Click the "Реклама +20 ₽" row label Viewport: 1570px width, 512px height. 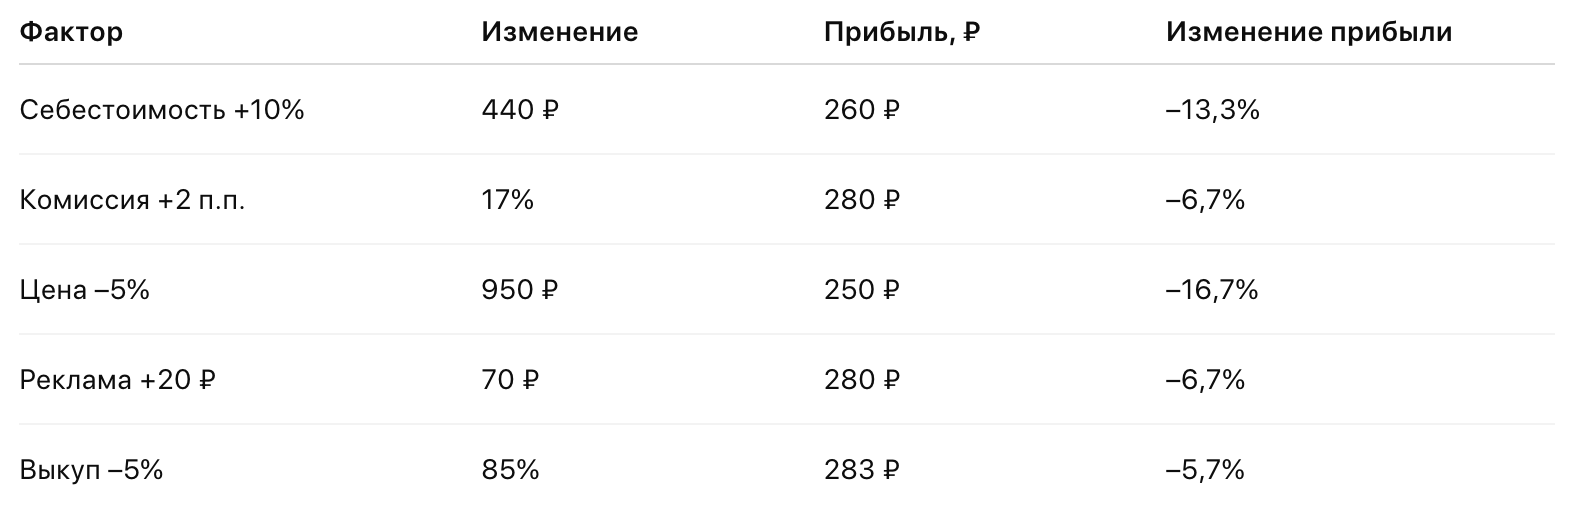pyautogui.click(x=118, y=380)
